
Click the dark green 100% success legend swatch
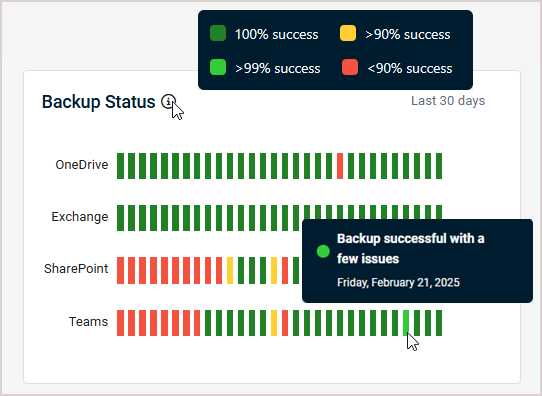218,33
